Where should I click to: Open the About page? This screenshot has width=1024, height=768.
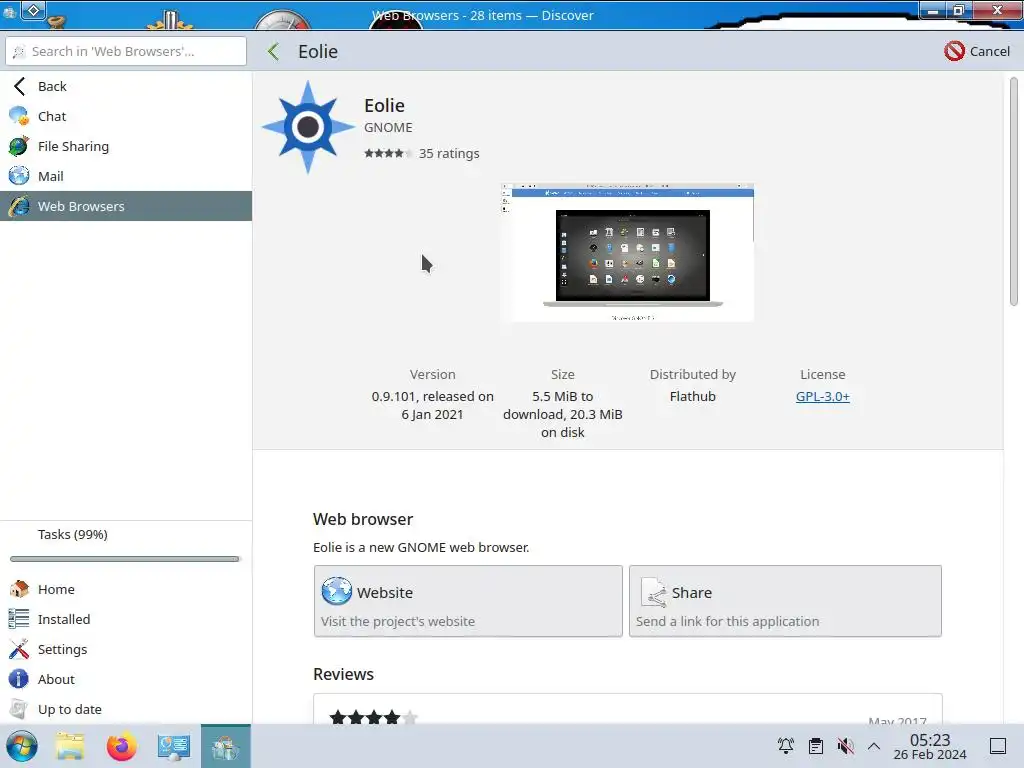coord(126,679)
